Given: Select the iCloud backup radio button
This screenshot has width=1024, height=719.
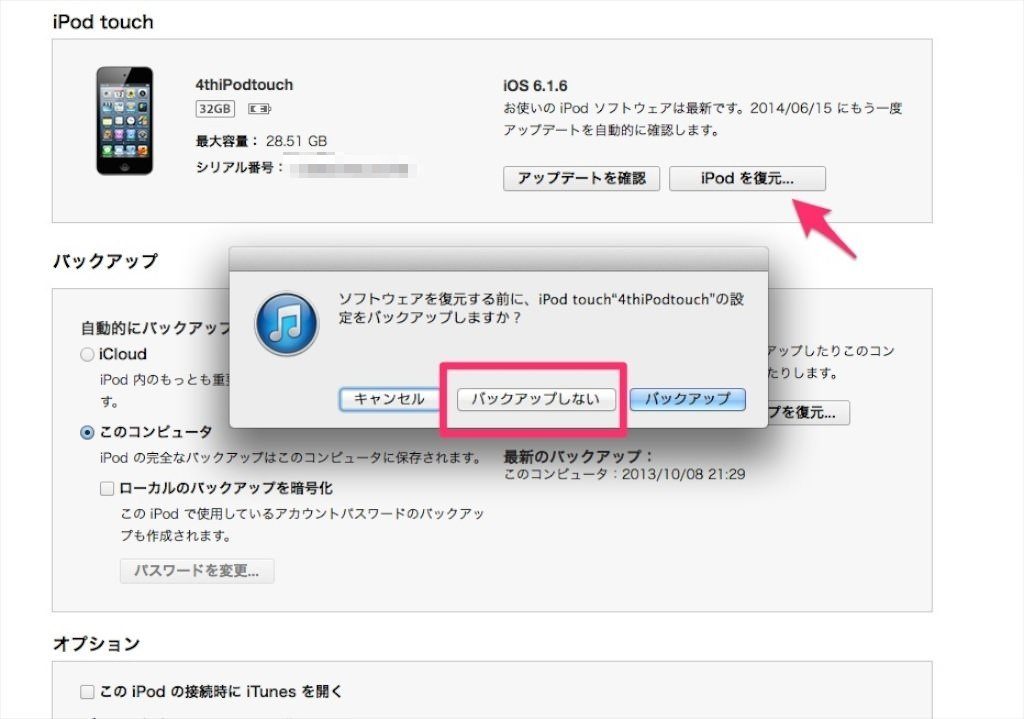Looking at the screenshot, I should [x=87, y=355].
